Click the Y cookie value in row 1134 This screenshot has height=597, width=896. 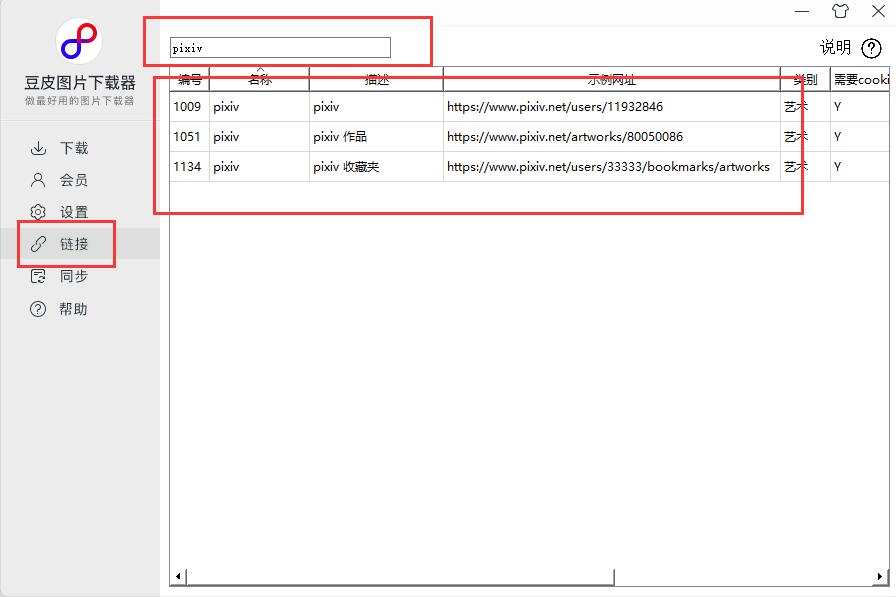pyautogui.click(x=837, y=167)
